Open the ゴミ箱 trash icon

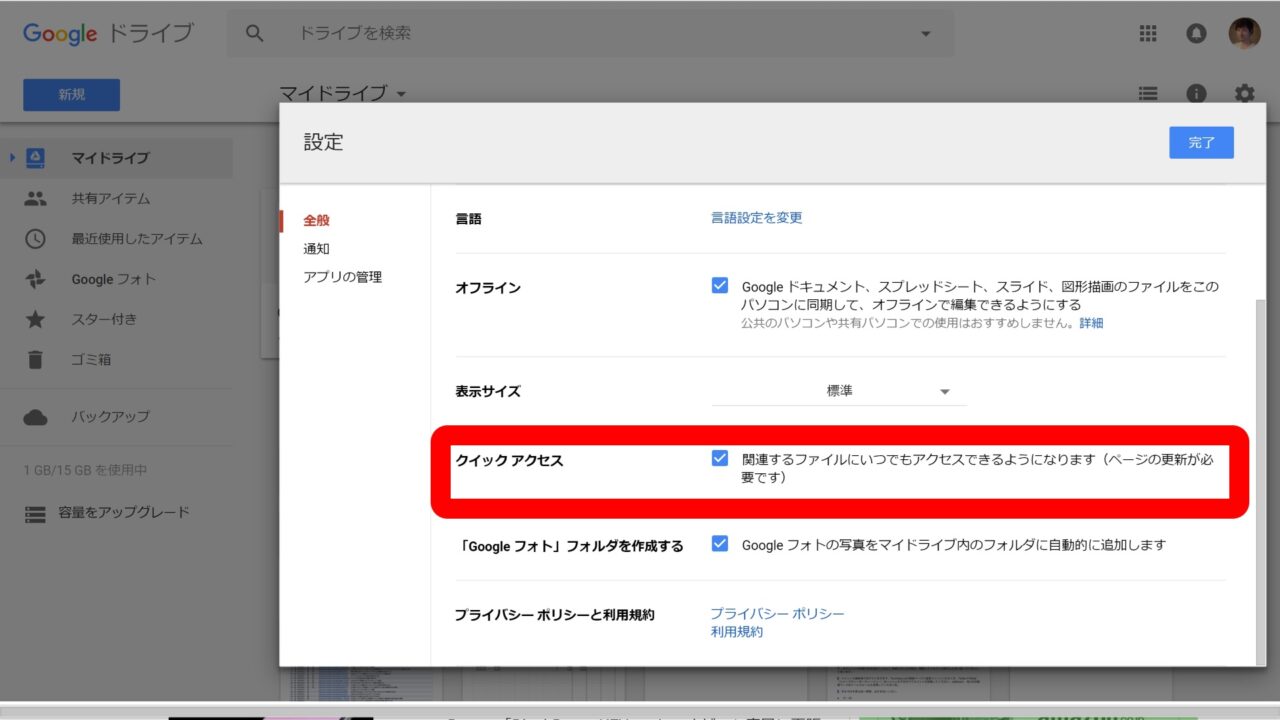click(x=36, y=360)
